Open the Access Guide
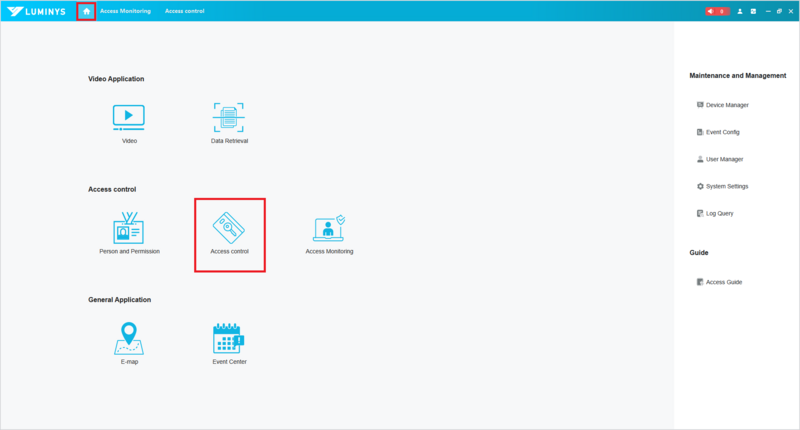Screen dimensions: 800x430 723,282
